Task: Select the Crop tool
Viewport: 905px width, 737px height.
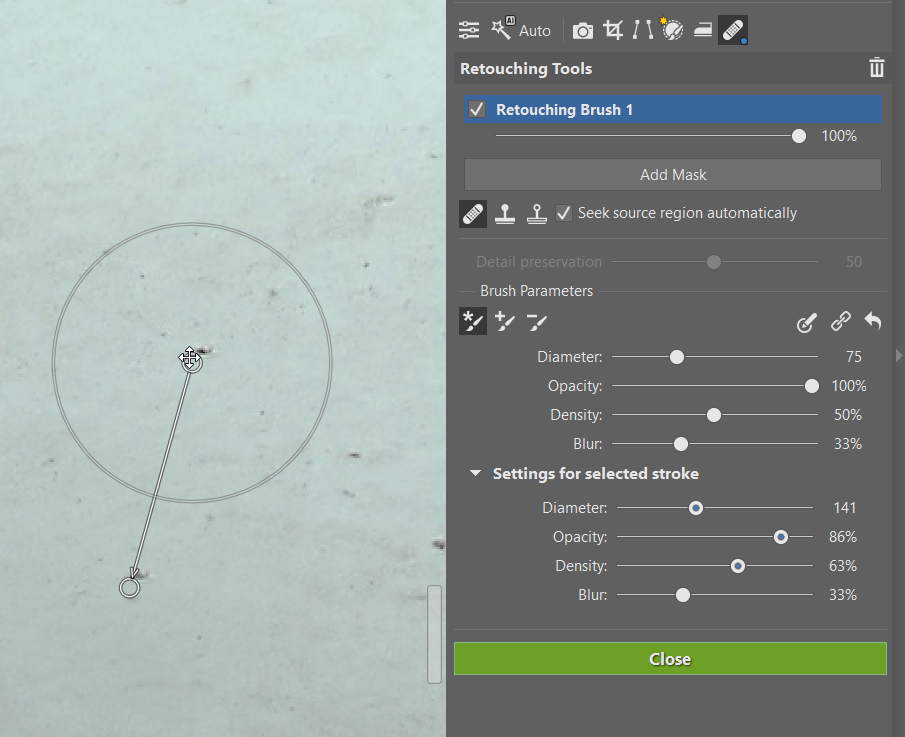Action: [x=613, y=30]
